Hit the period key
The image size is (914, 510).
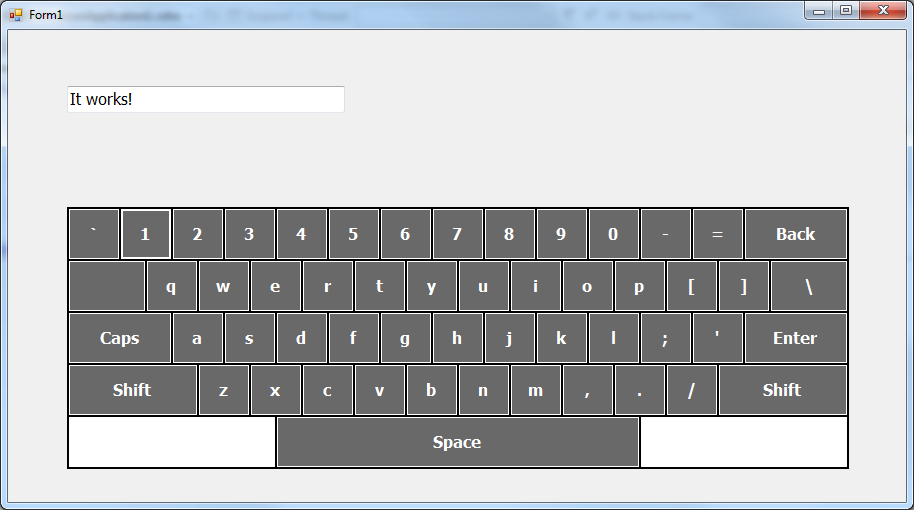point(639,389)
